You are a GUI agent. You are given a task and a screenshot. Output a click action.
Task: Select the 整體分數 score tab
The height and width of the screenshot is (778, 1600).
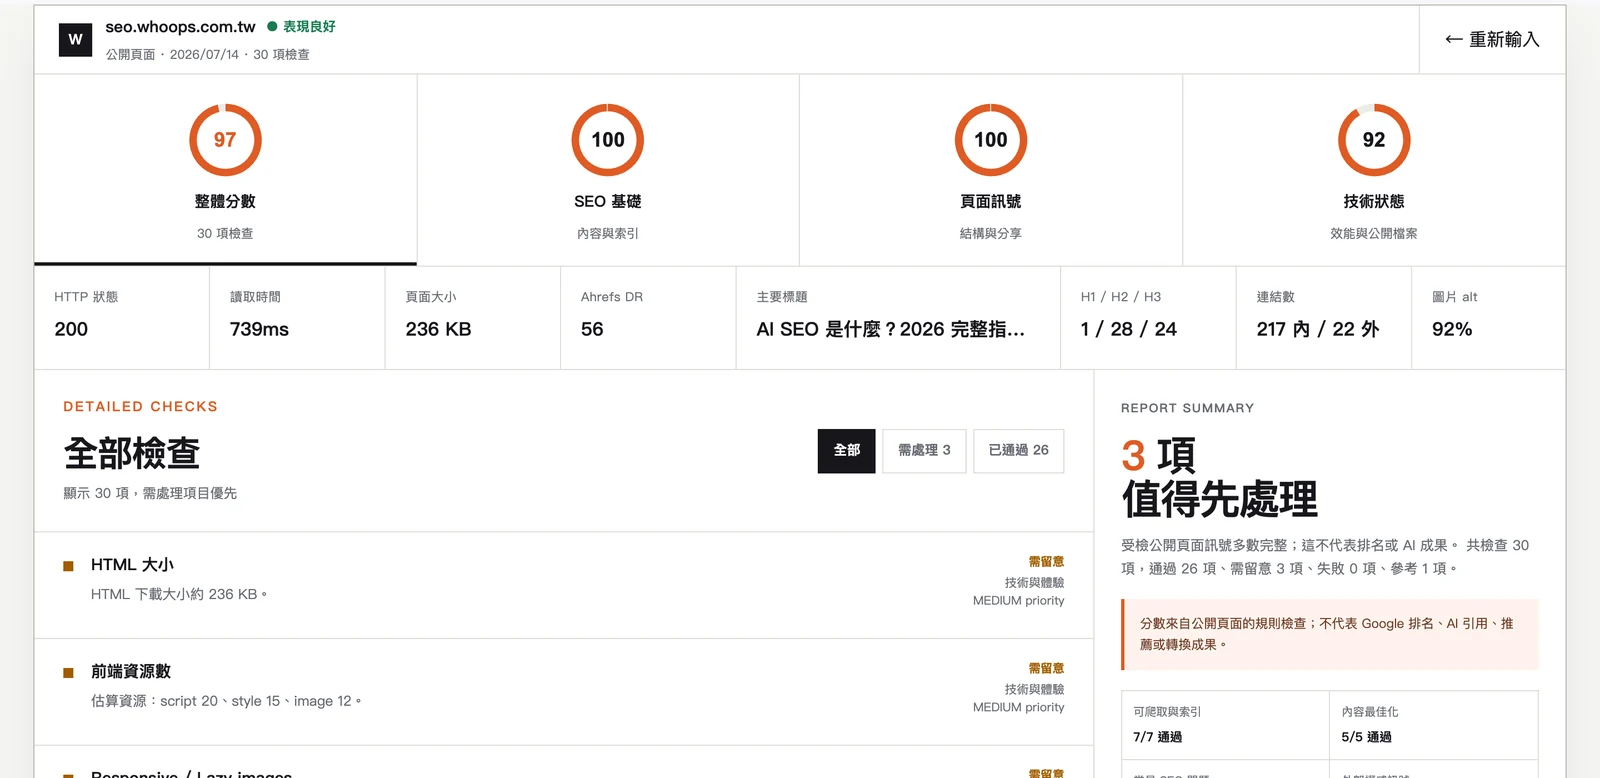[x=225, y=169]
